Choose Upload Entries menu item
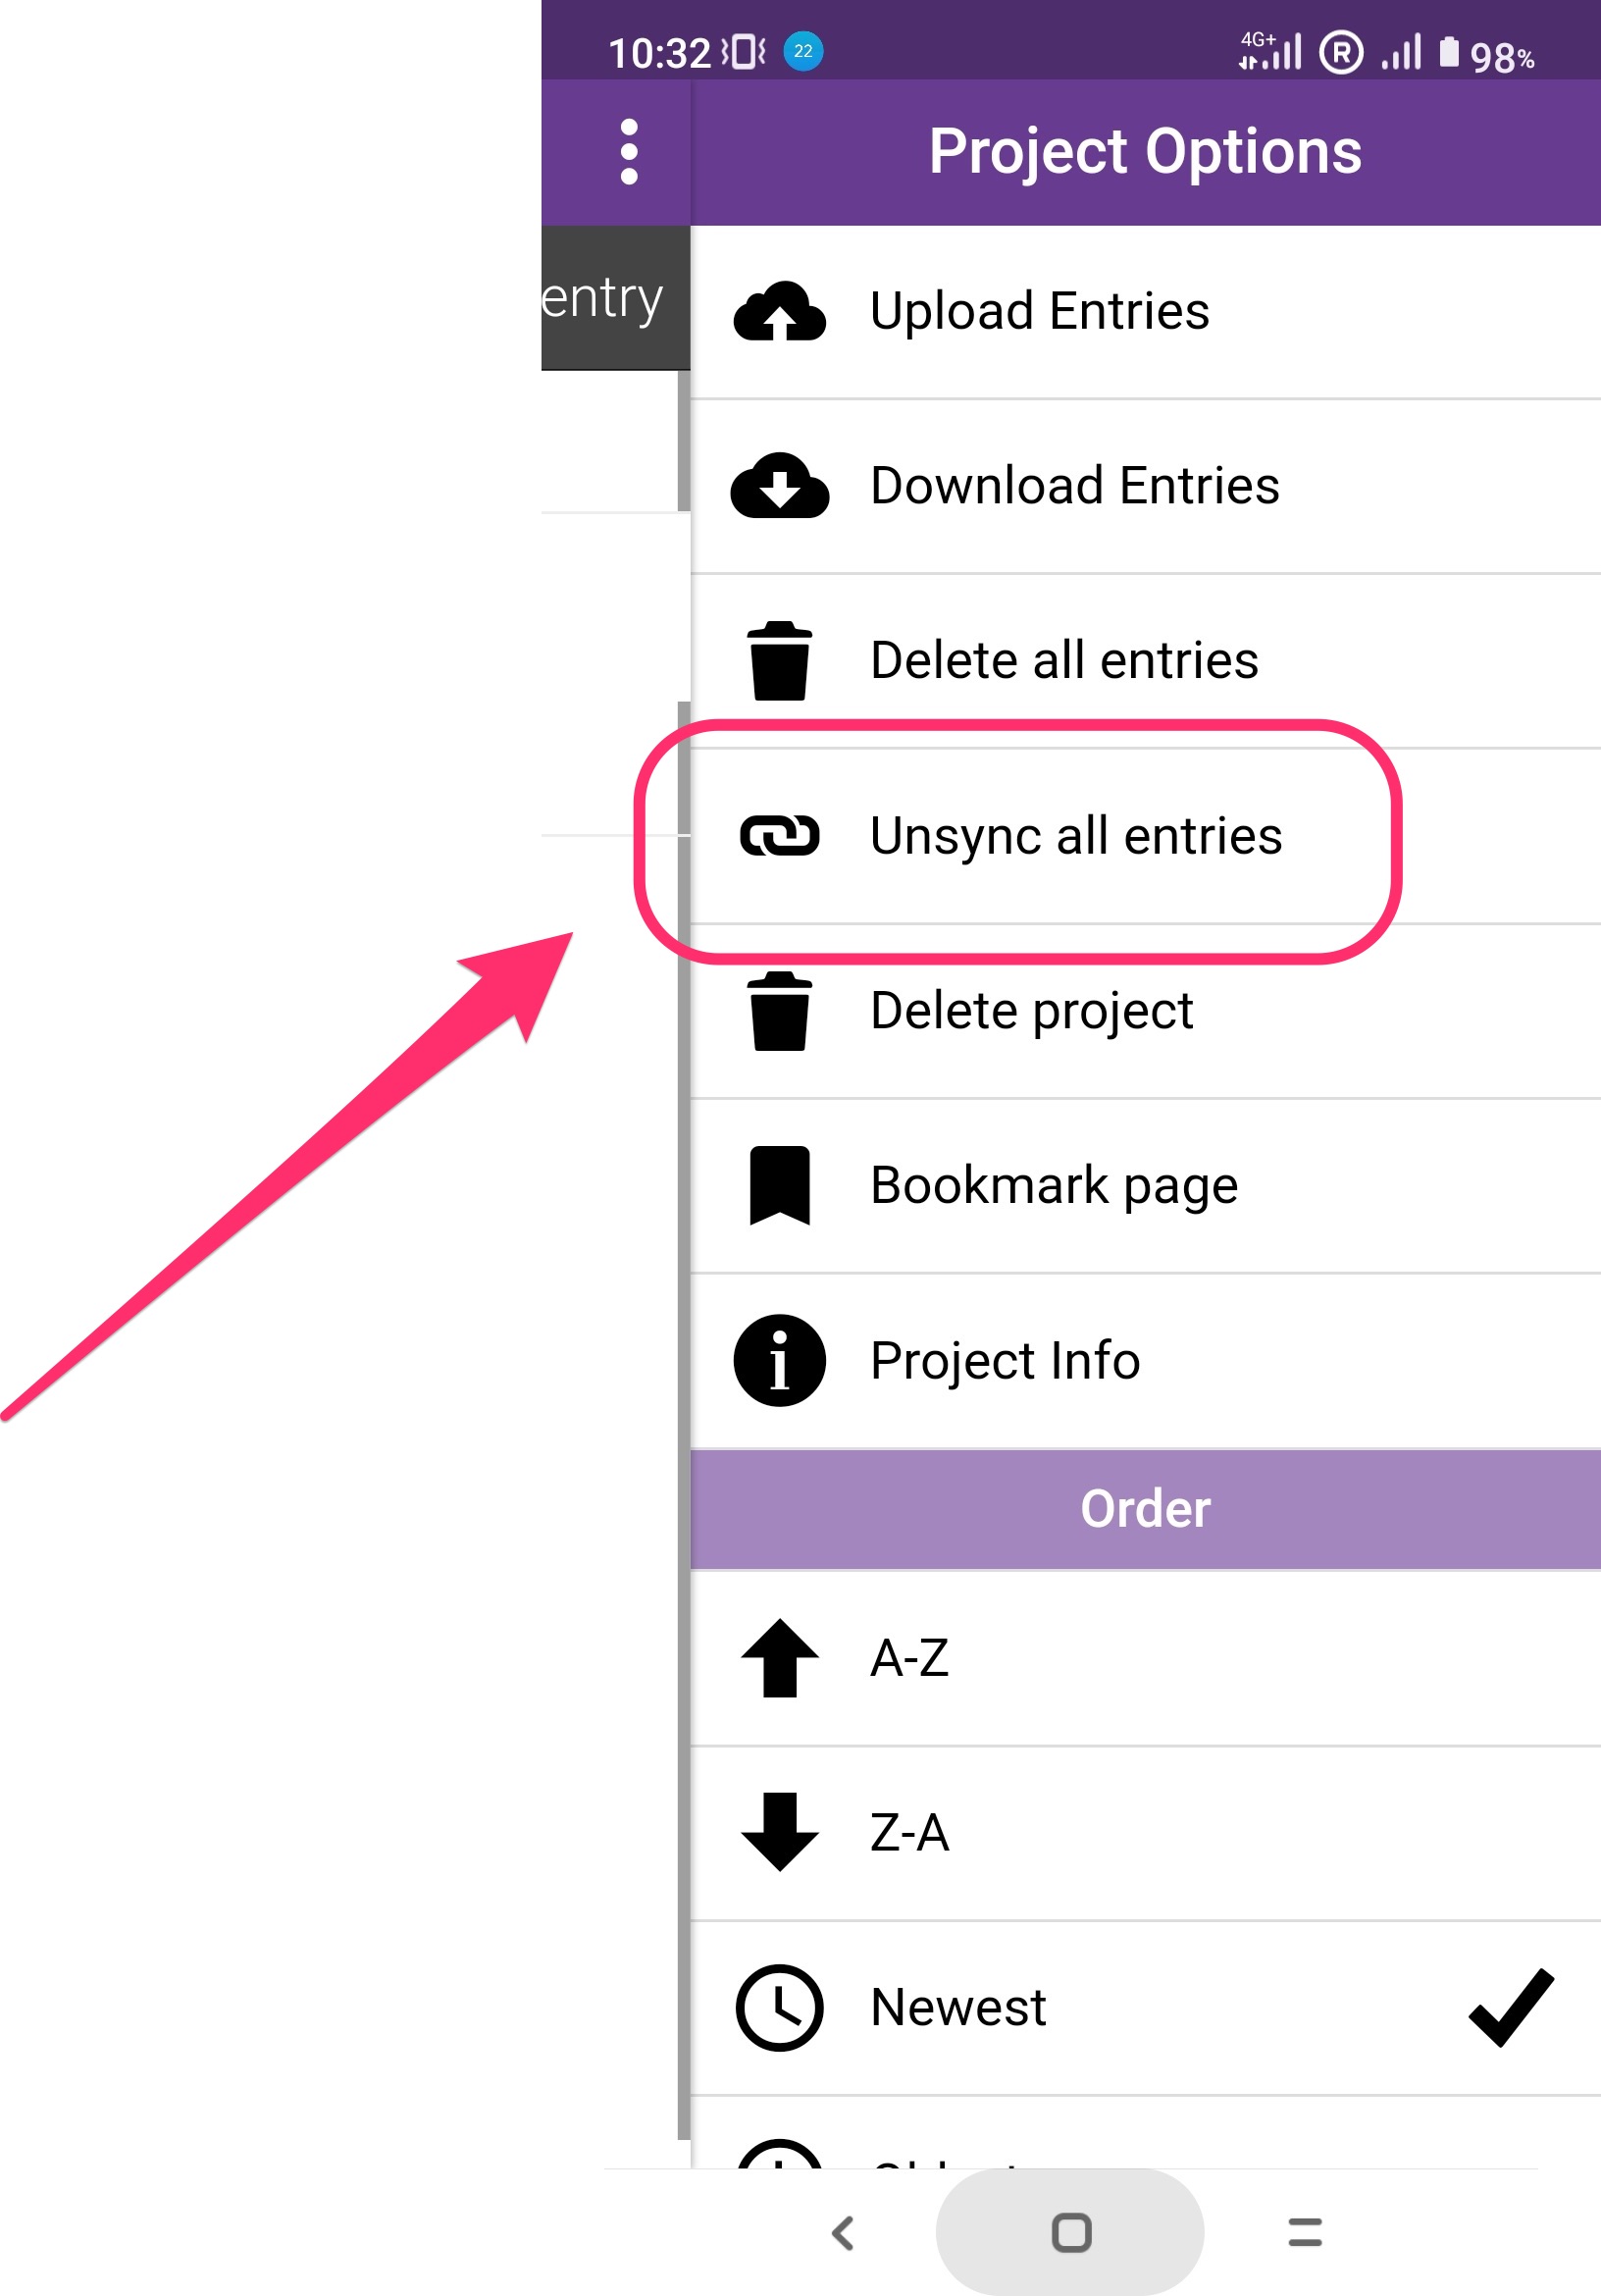 (x=1039, y=311)
